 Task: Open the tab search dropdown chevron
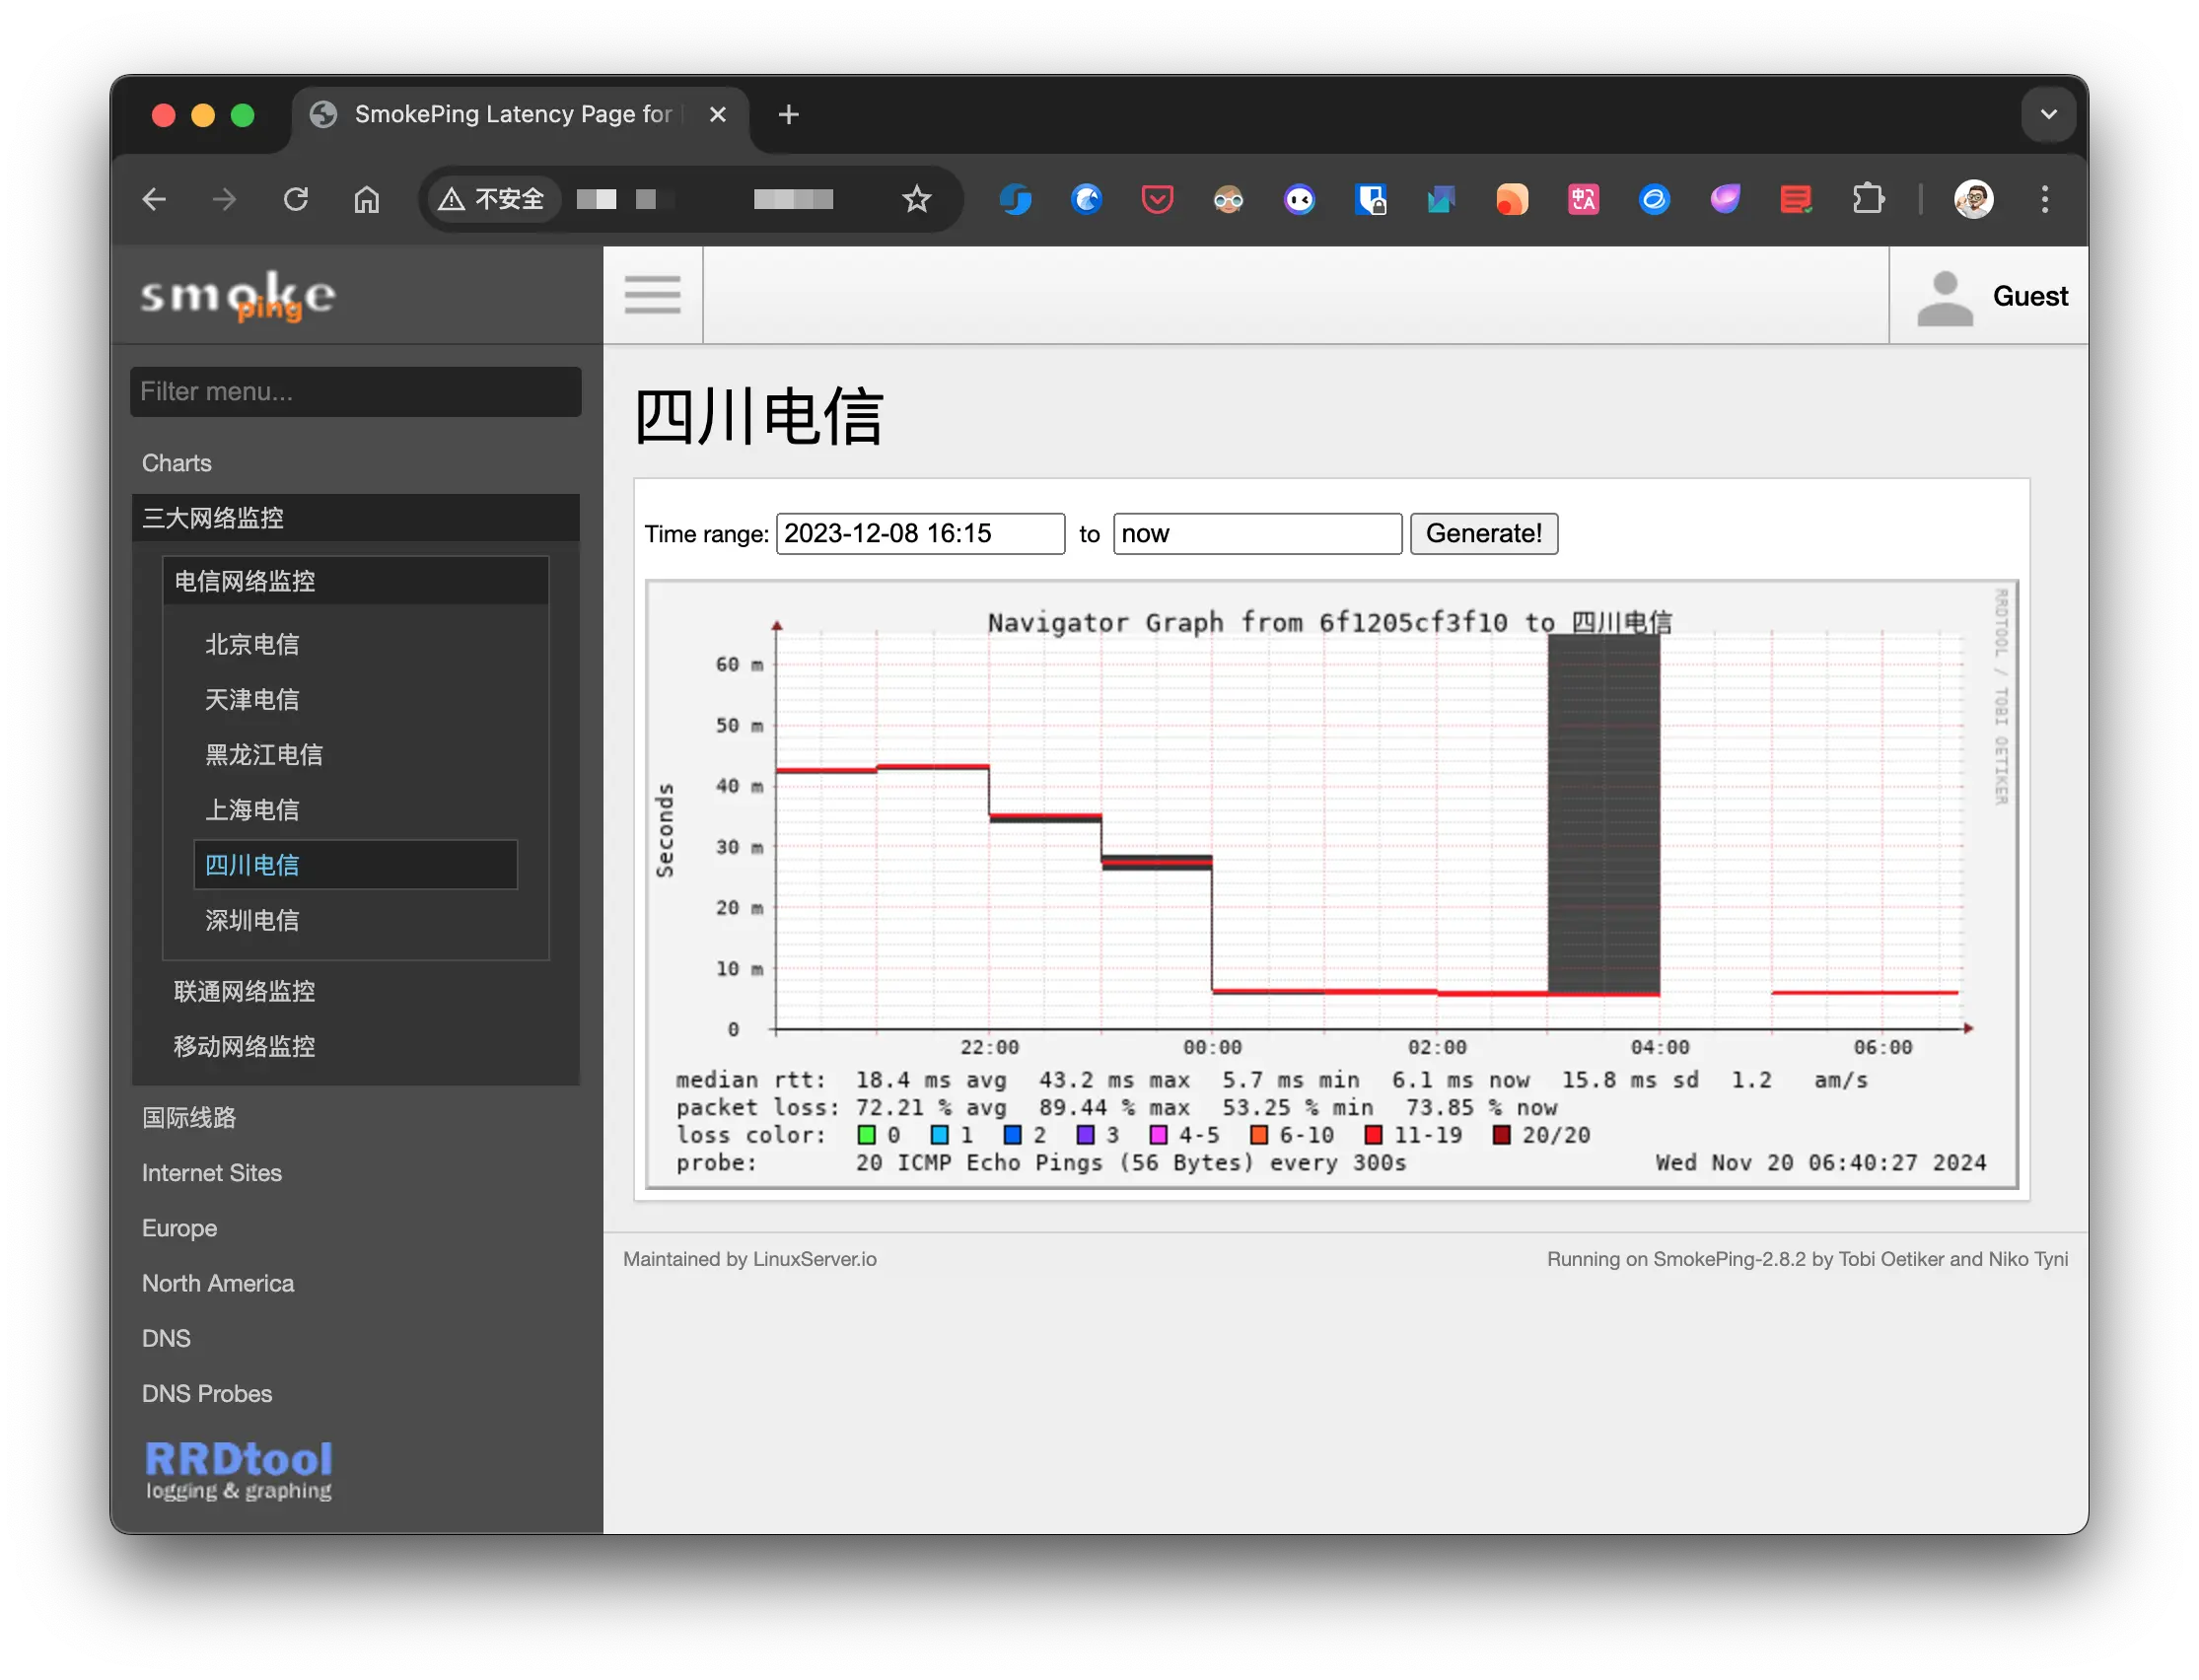pos(2048,114)
